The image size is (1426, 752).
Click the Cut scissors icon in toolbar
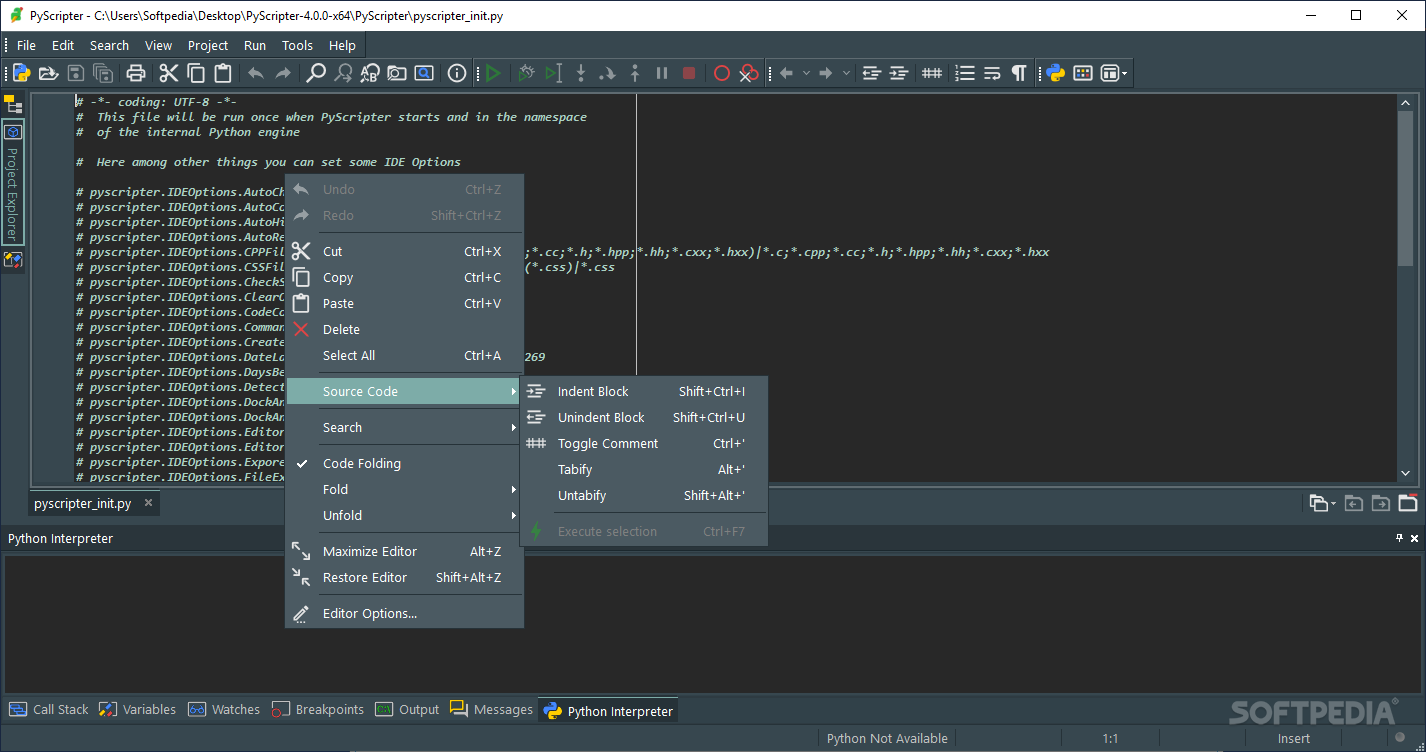[x=168, y=73]
